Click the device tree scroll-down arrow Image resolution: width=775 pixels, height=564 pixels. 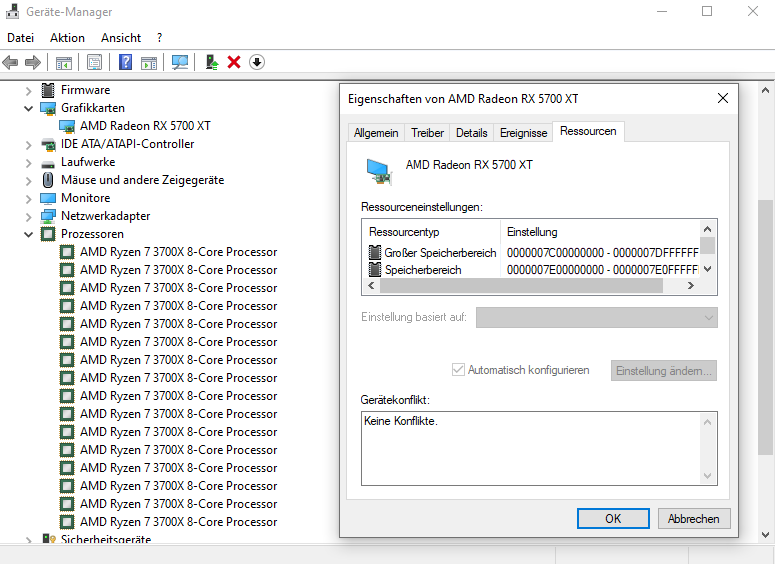coord(765,535)
